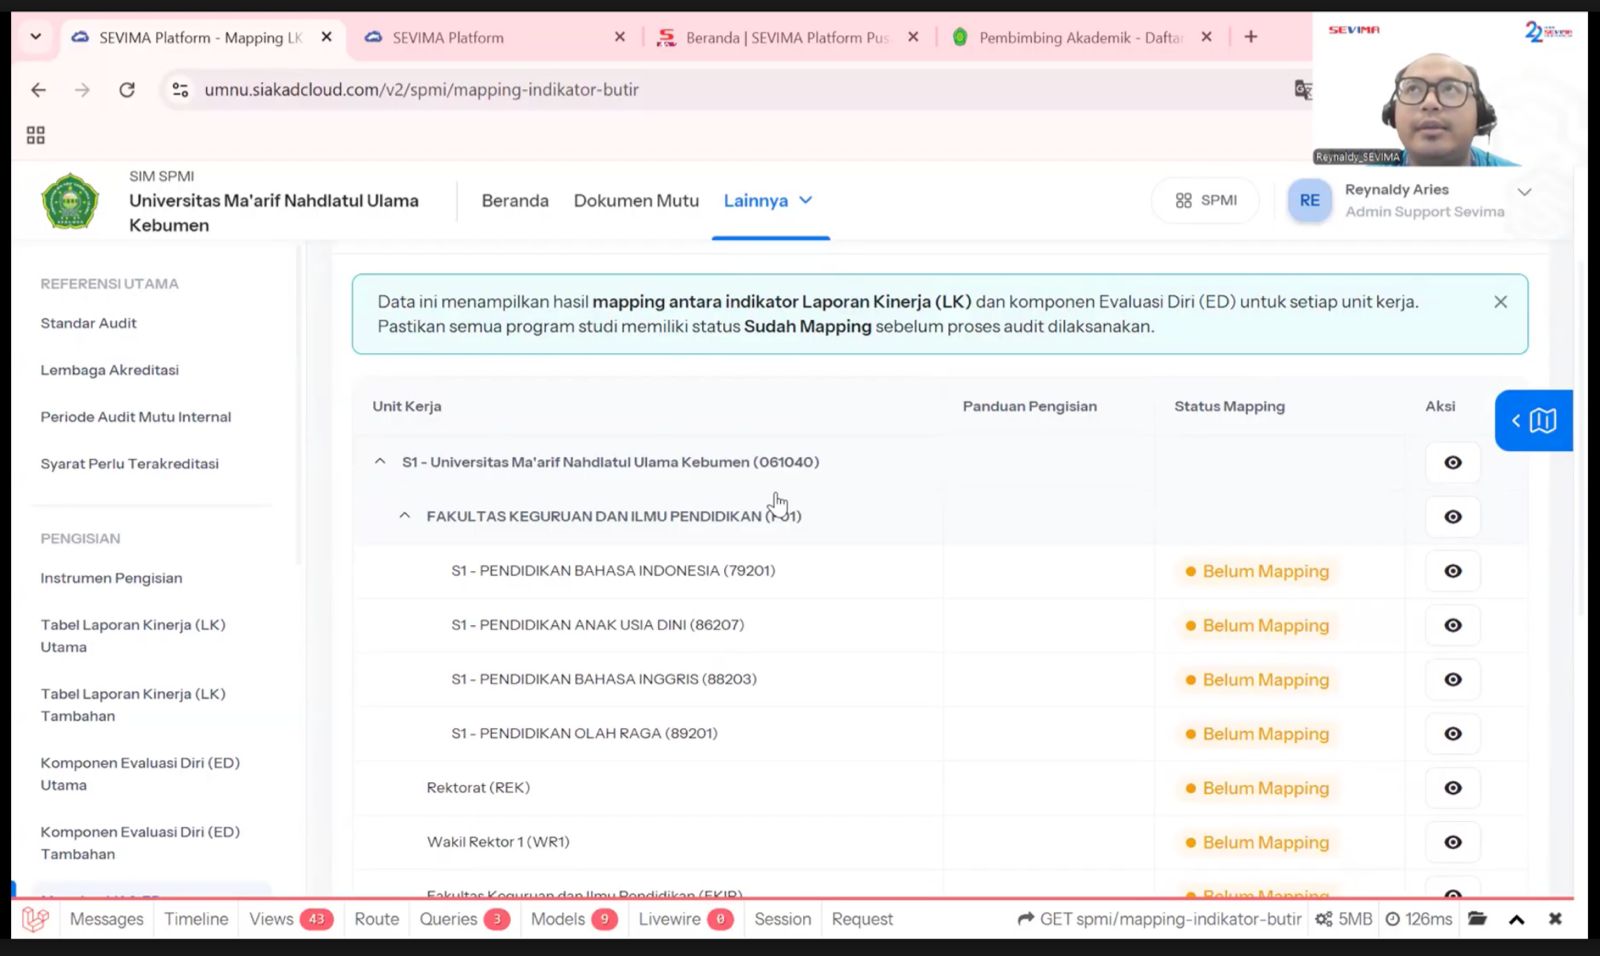This screenshot has height=956, width=1600.
Task: Open Tabel Laporan Kinerja (LK) Utama
Action: [133, 636]
